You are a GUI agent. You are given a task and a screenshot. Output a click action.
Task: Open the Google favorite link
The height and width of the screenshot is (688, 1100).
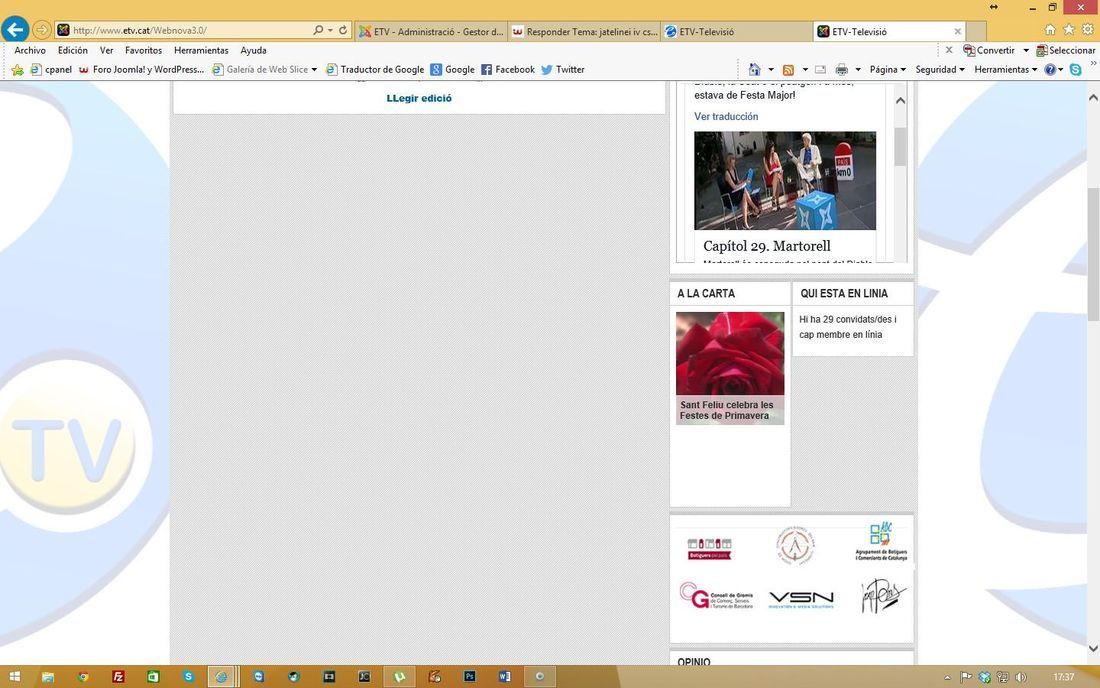coord(452,69)
